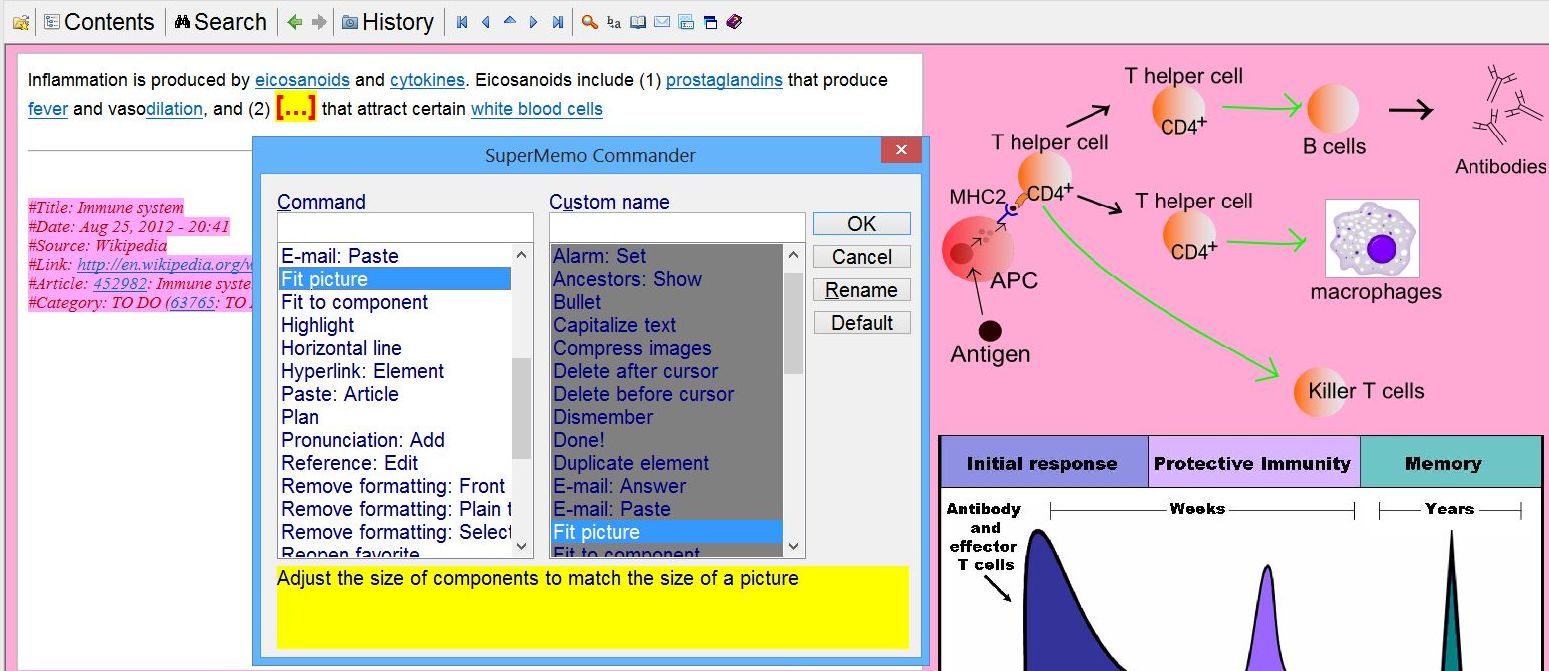Click the up arrow to parent element
1549x671 pixels.
(x=510, y=21)
